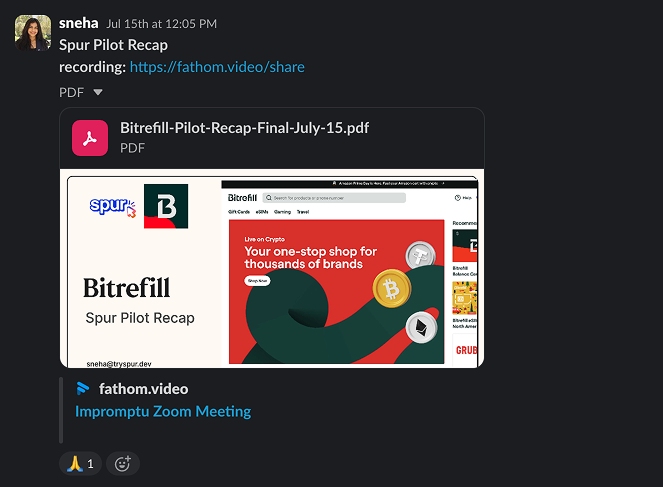Toggle the praying hands reaction
The width and height of the screenshot is (663, 487).
tap(80, 464)
